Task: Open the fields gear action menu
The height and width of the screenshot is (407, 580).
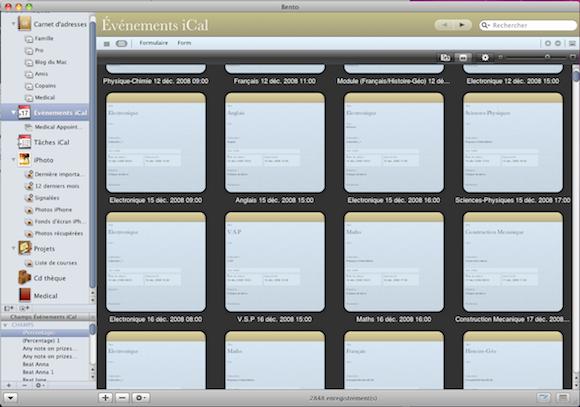Action: coord(39,385)
